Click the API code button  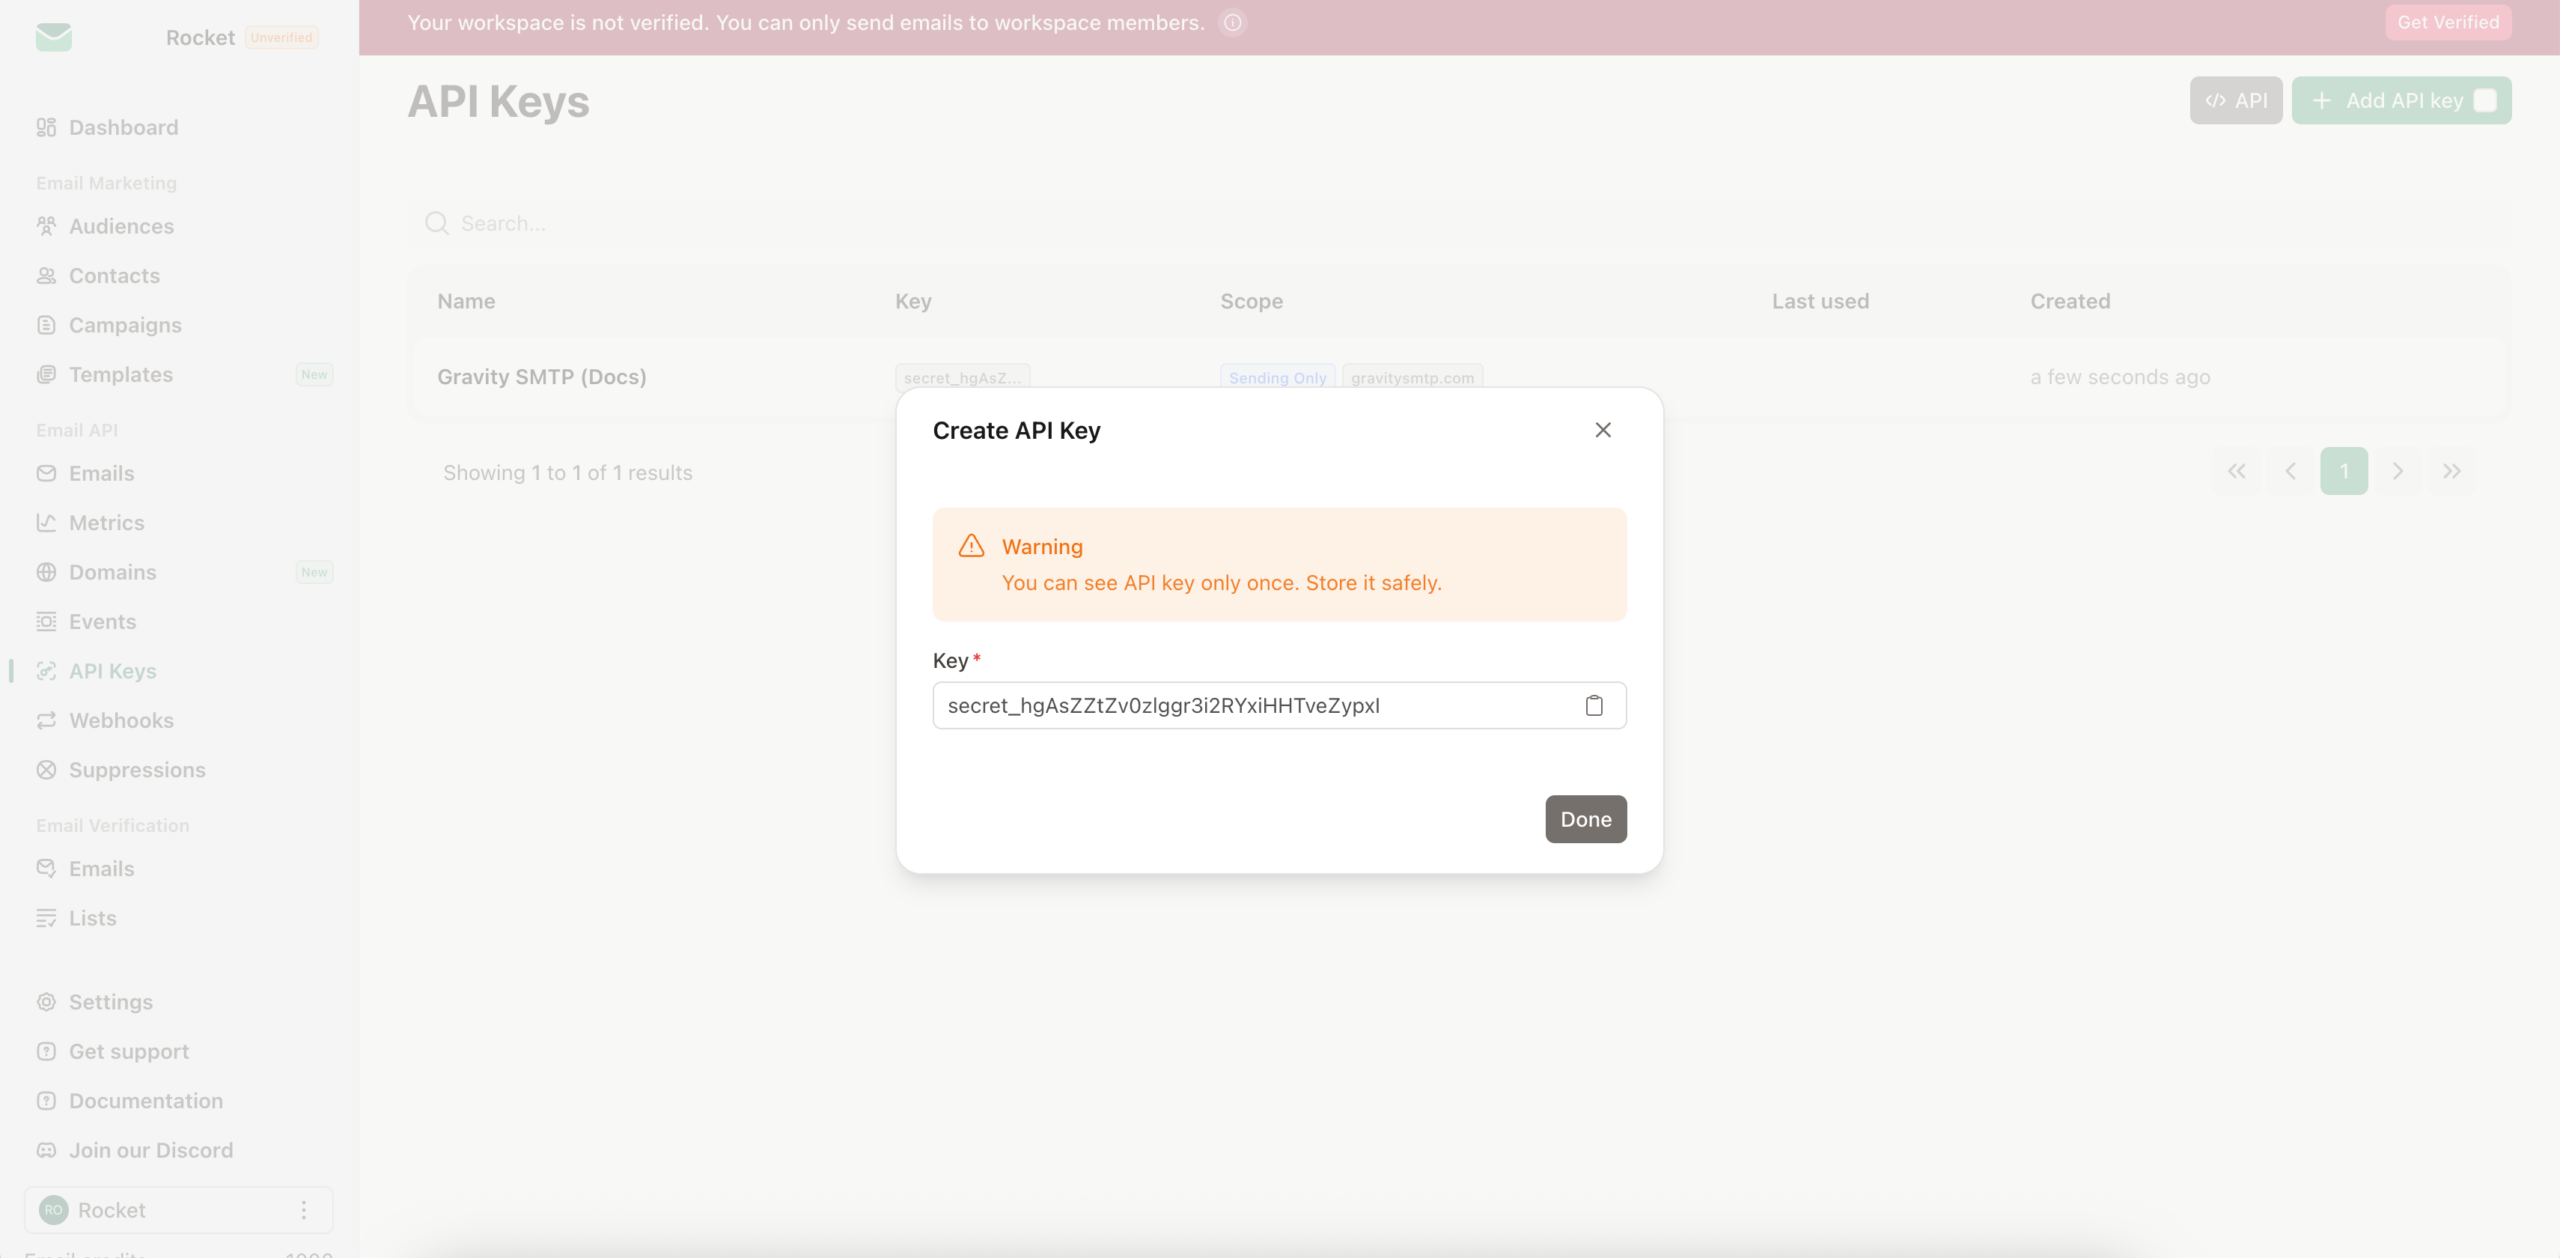2235,101
